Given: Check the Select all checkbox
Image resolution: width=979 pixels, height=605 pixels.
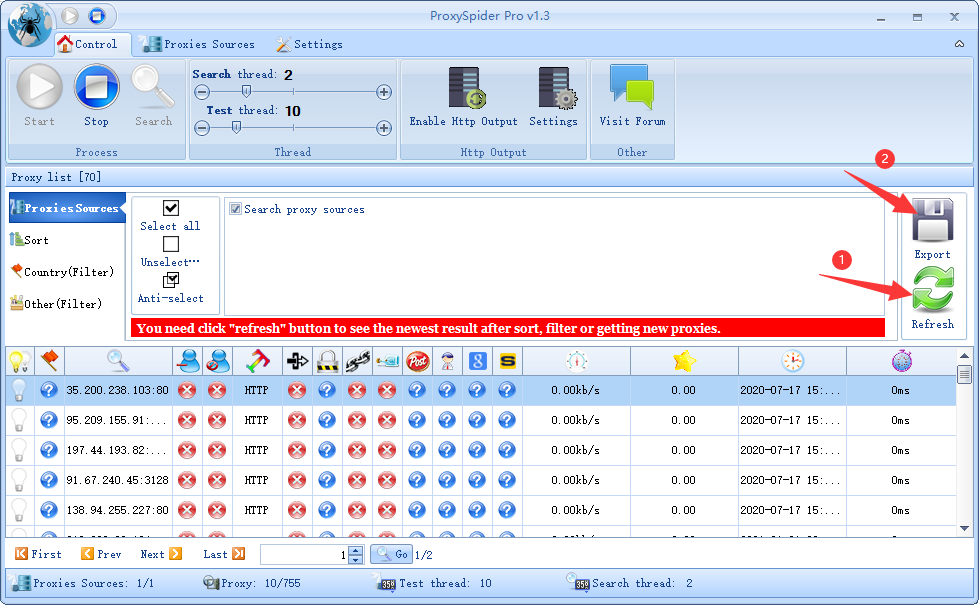Looking at the screenshot, I should click(170, 208).
